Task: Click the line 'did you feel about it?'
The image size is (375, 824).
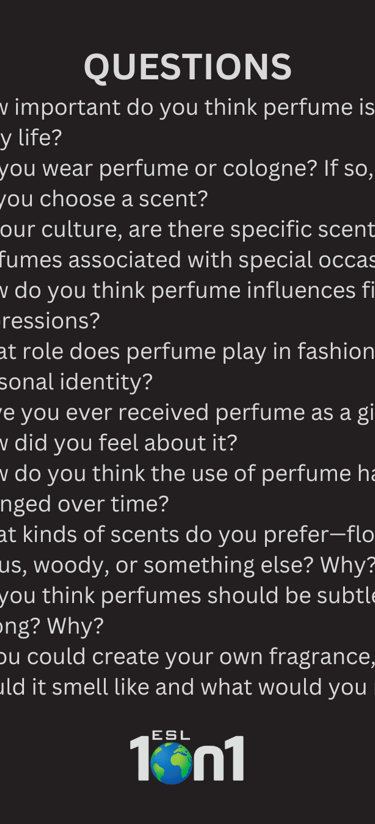Action: pos(119,443)
